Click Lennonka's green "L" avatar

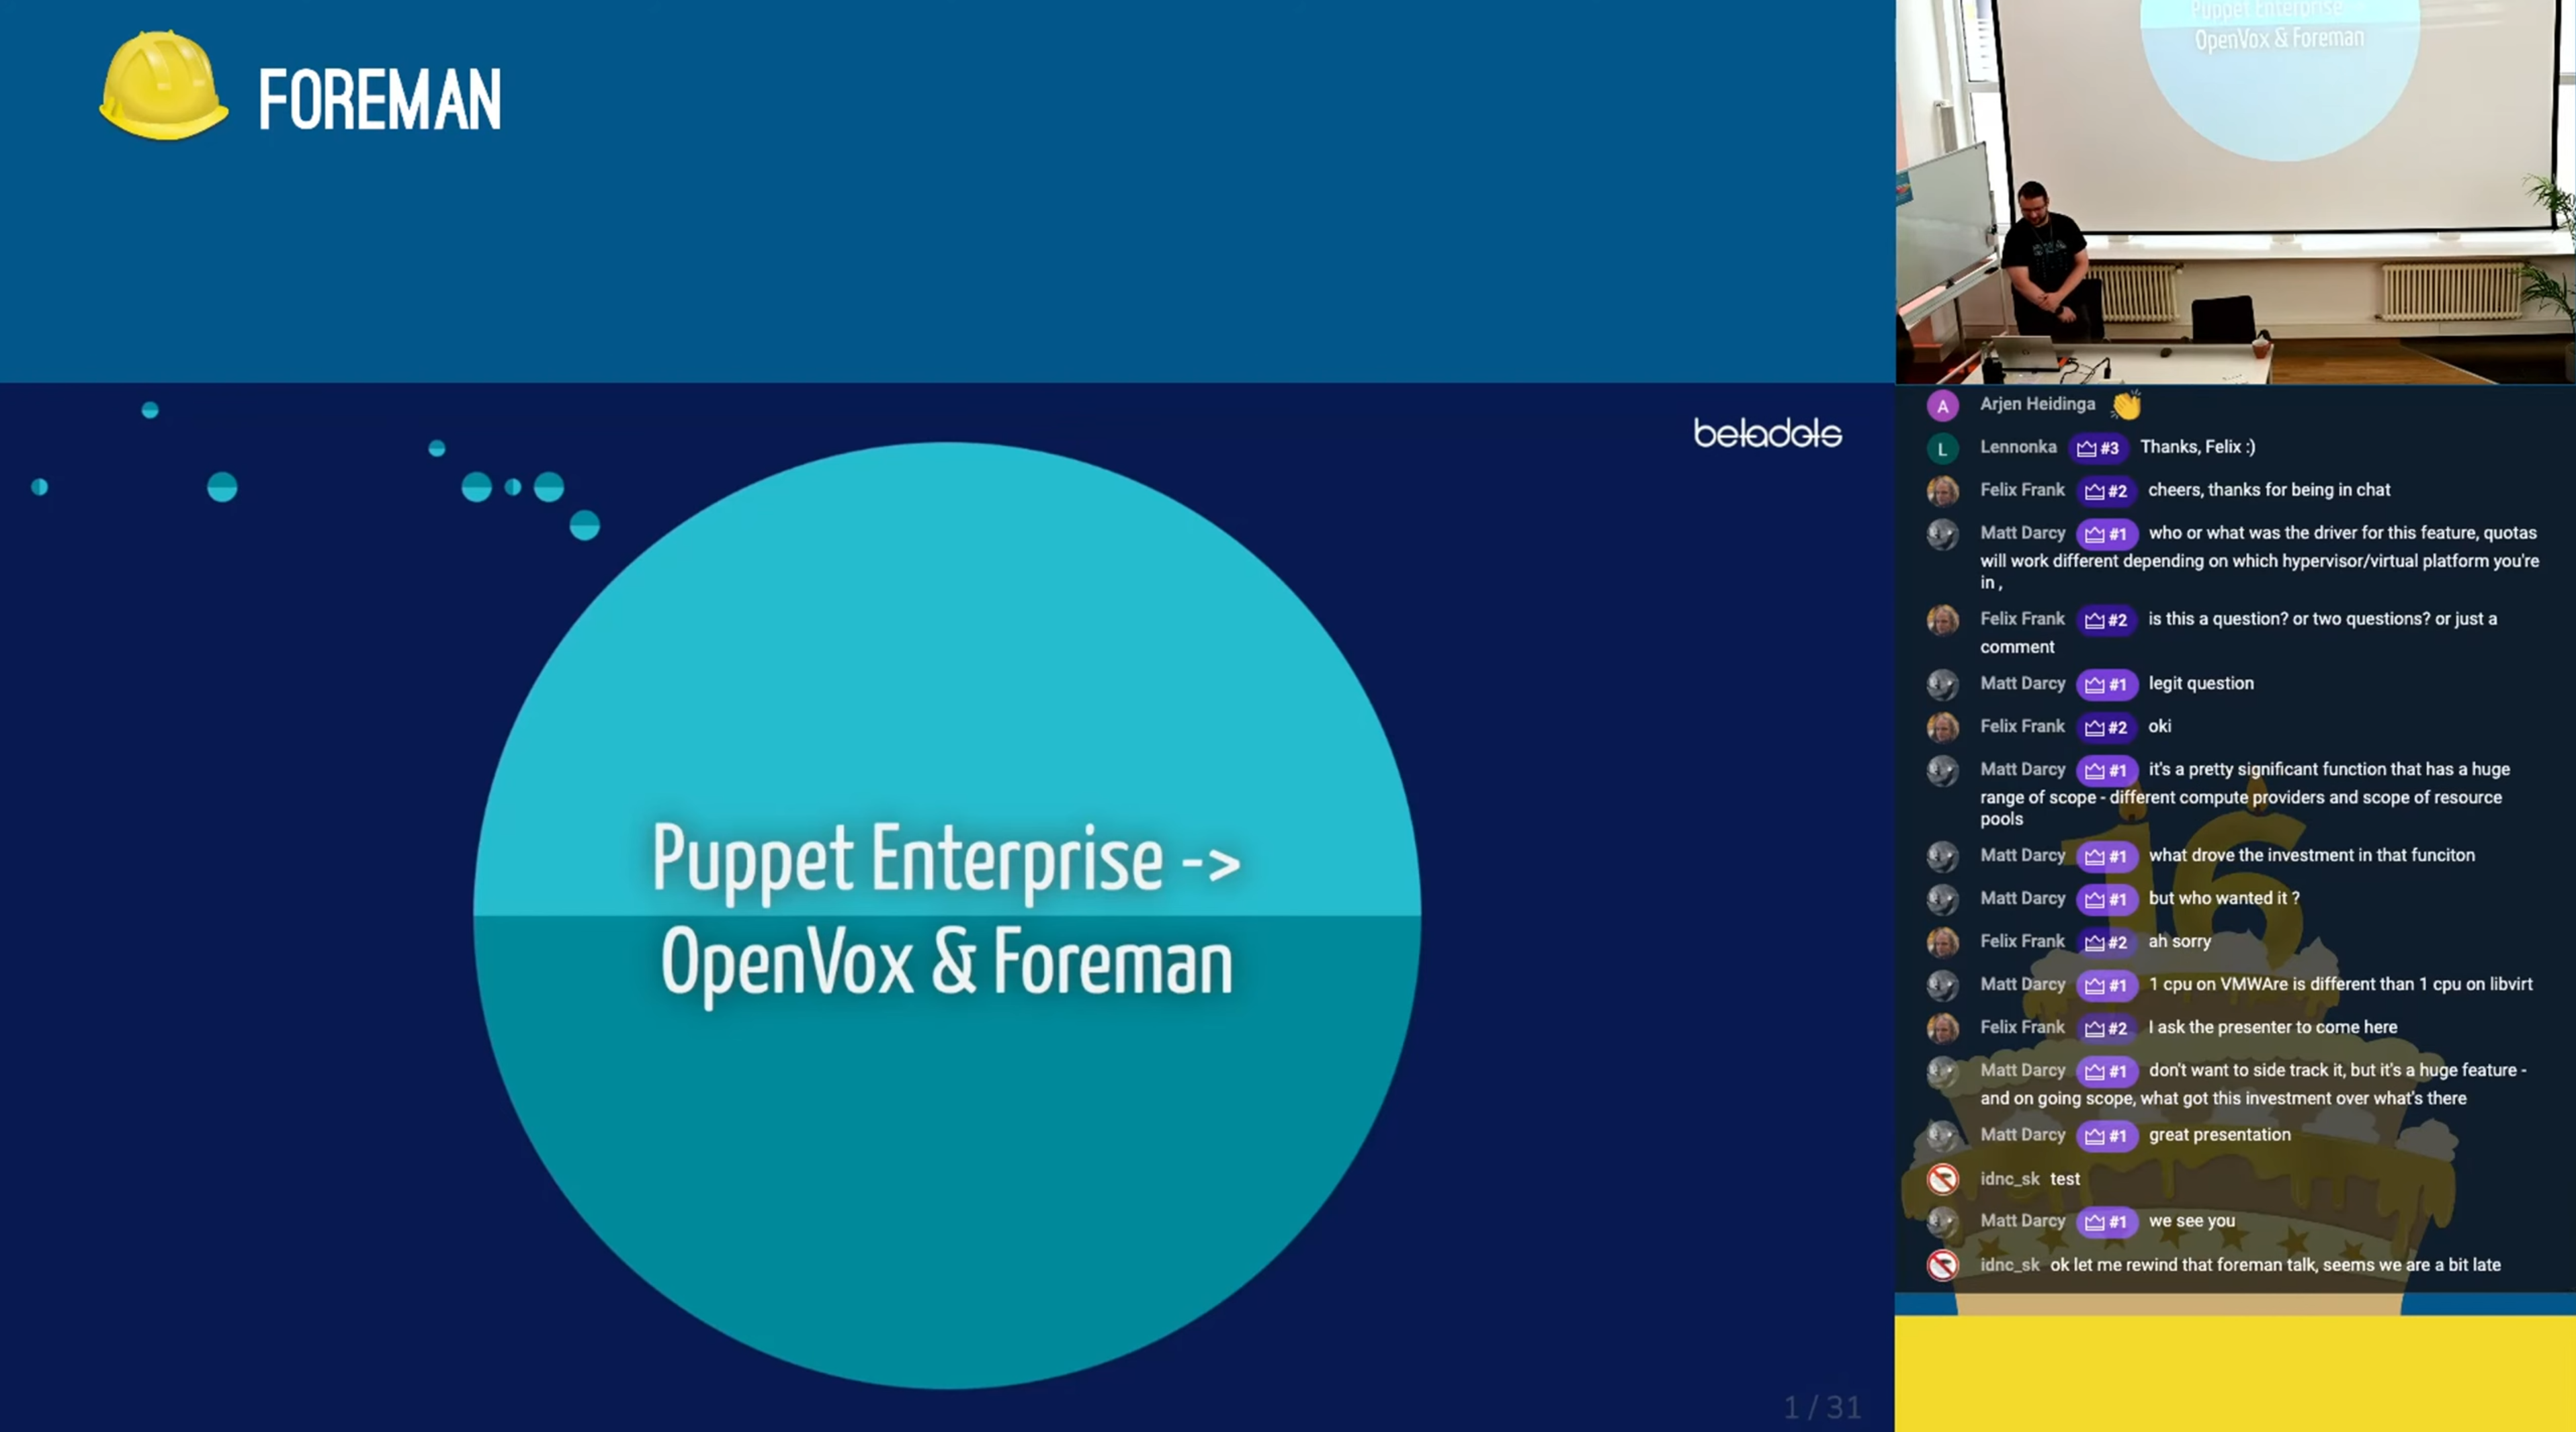[x=1942, y=449]
